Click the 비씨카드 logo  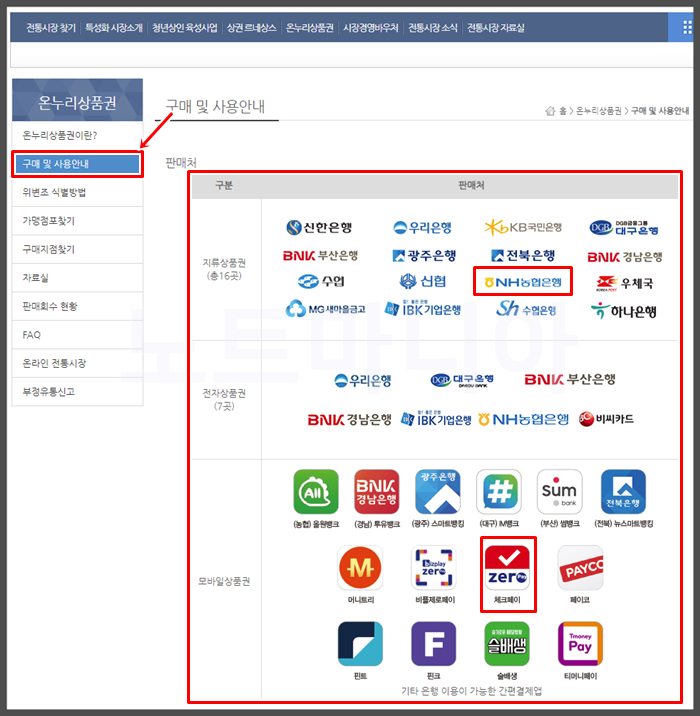pos(606,419)
